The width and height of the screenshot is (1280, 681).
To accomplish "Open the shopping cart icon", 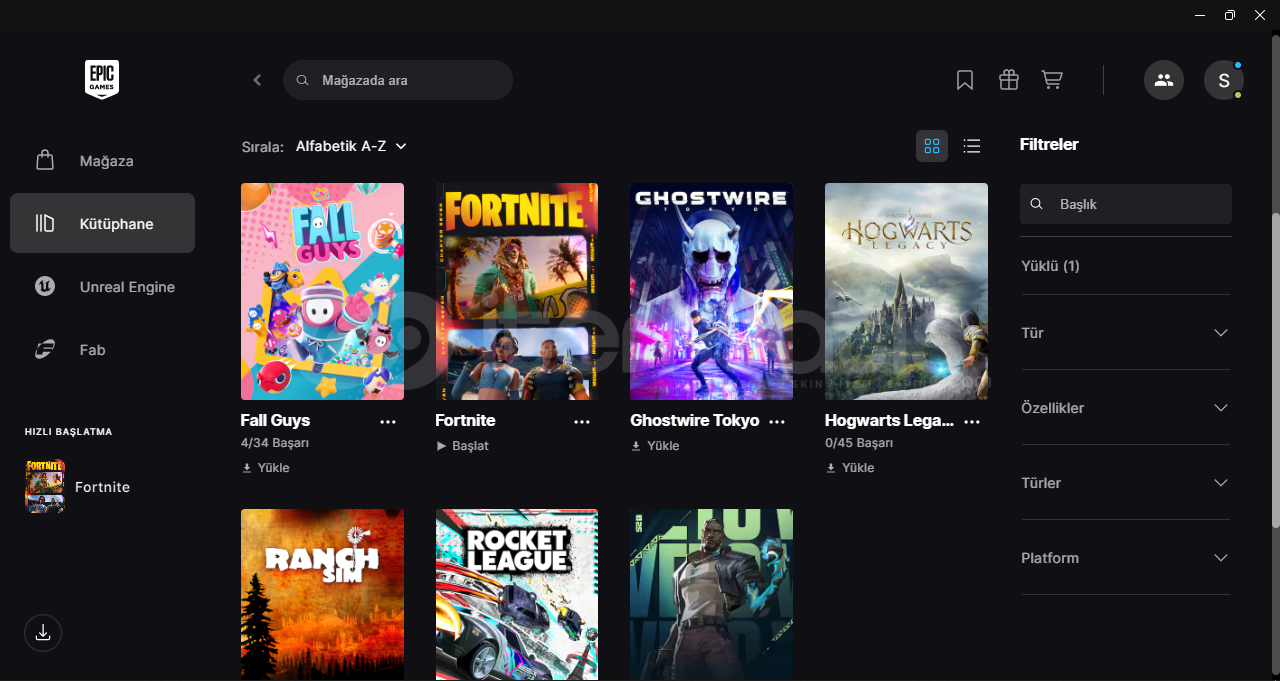I will (x=1052, y=80).
